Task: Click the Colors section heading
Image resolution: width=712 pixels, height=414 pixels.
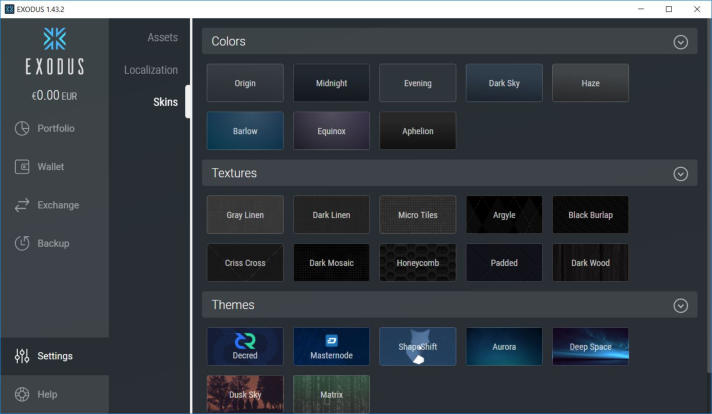Action: click(228, 41)
